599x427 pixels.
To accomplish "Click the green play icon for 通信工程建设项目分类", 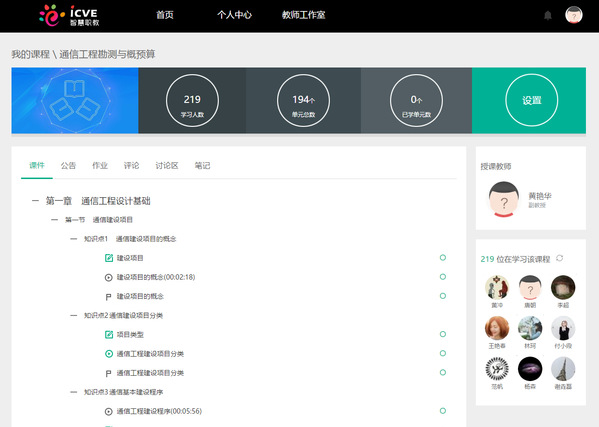I will point(109,354).
